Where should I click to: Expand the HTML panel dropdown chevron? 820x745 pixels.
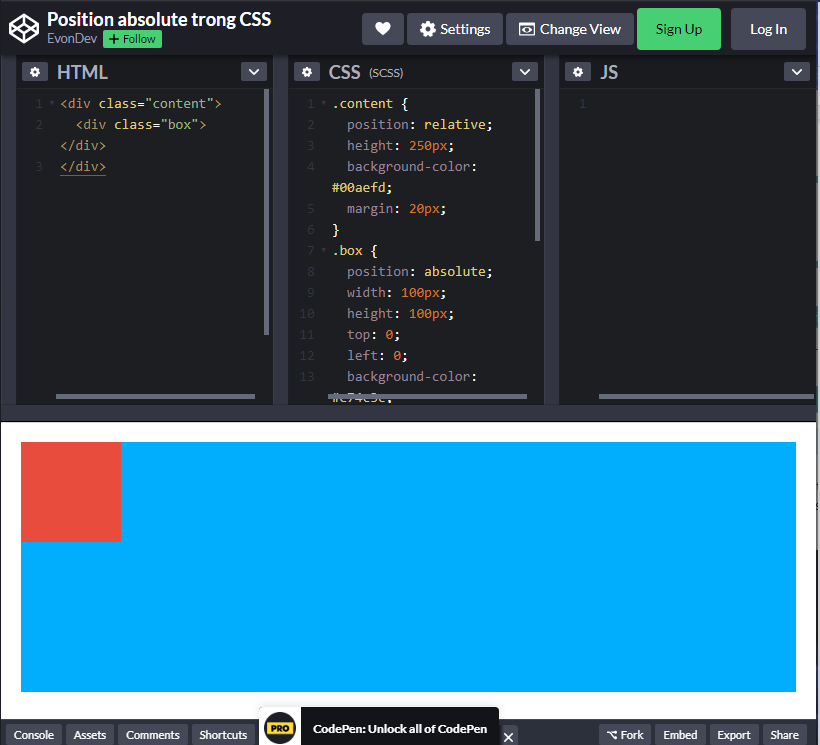(254, 72)
